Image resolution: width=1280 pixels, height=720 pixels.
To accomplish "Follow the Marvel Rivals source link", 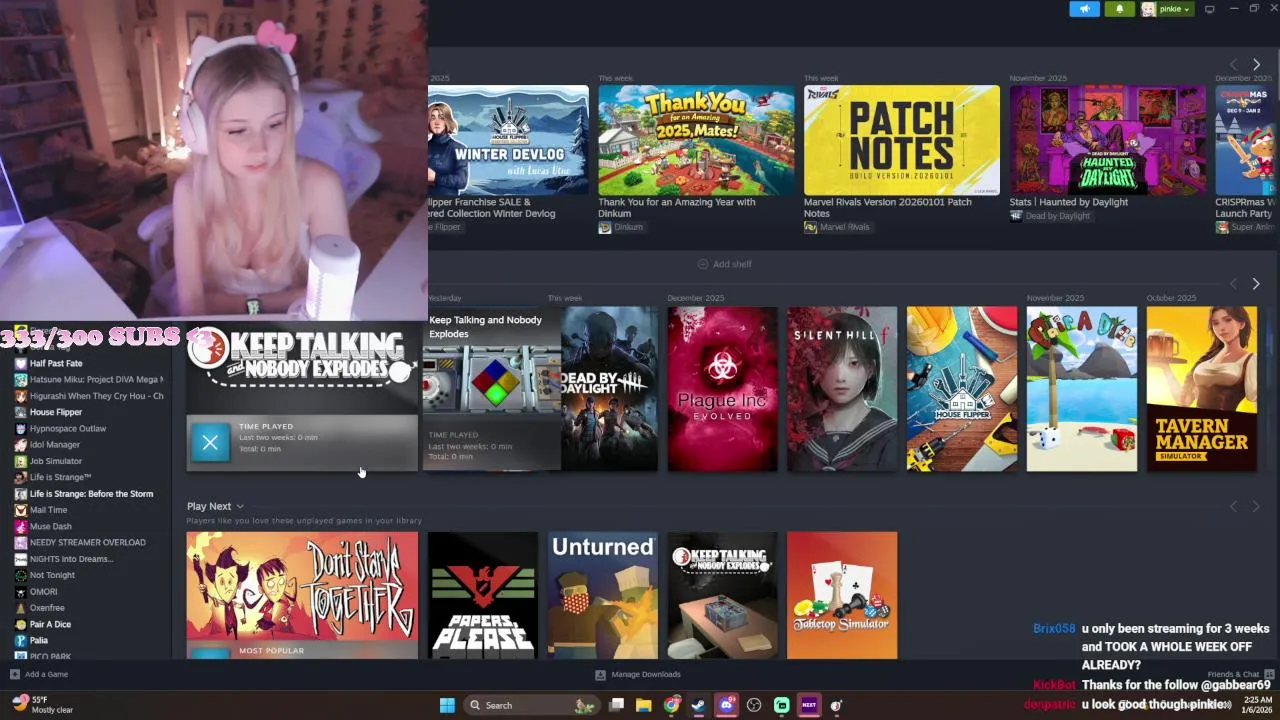I will (837, 227).
